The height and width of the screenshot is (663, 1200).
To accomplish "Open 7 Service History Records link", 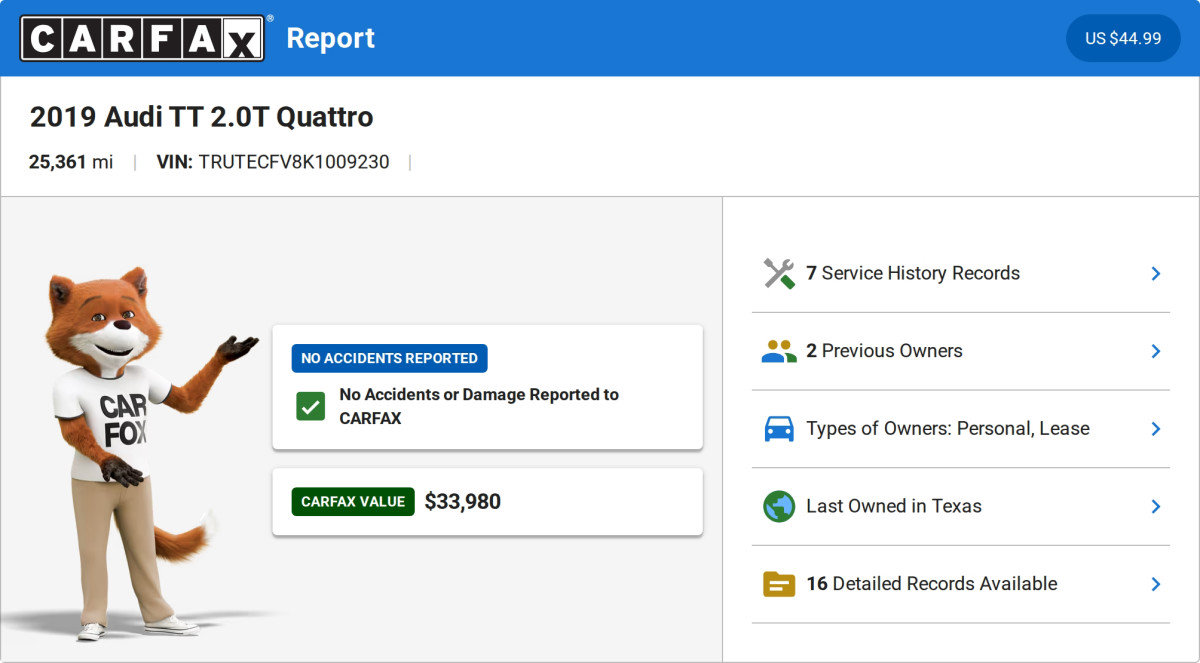I will tap(913, 273).
